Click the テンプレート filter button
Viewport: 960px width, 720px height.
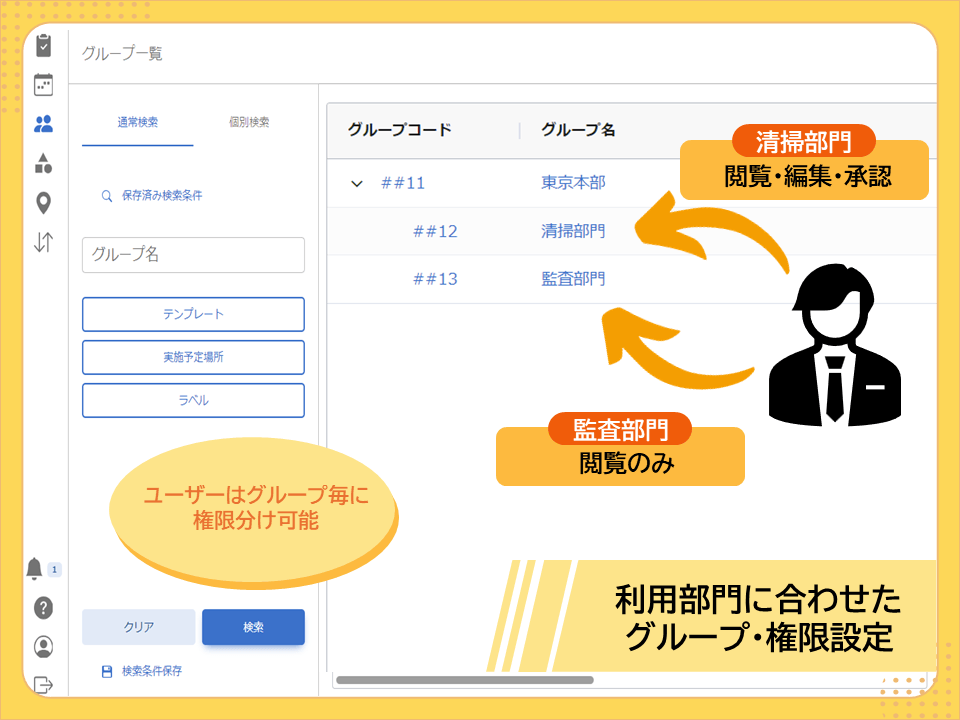(x=193, y=314)
